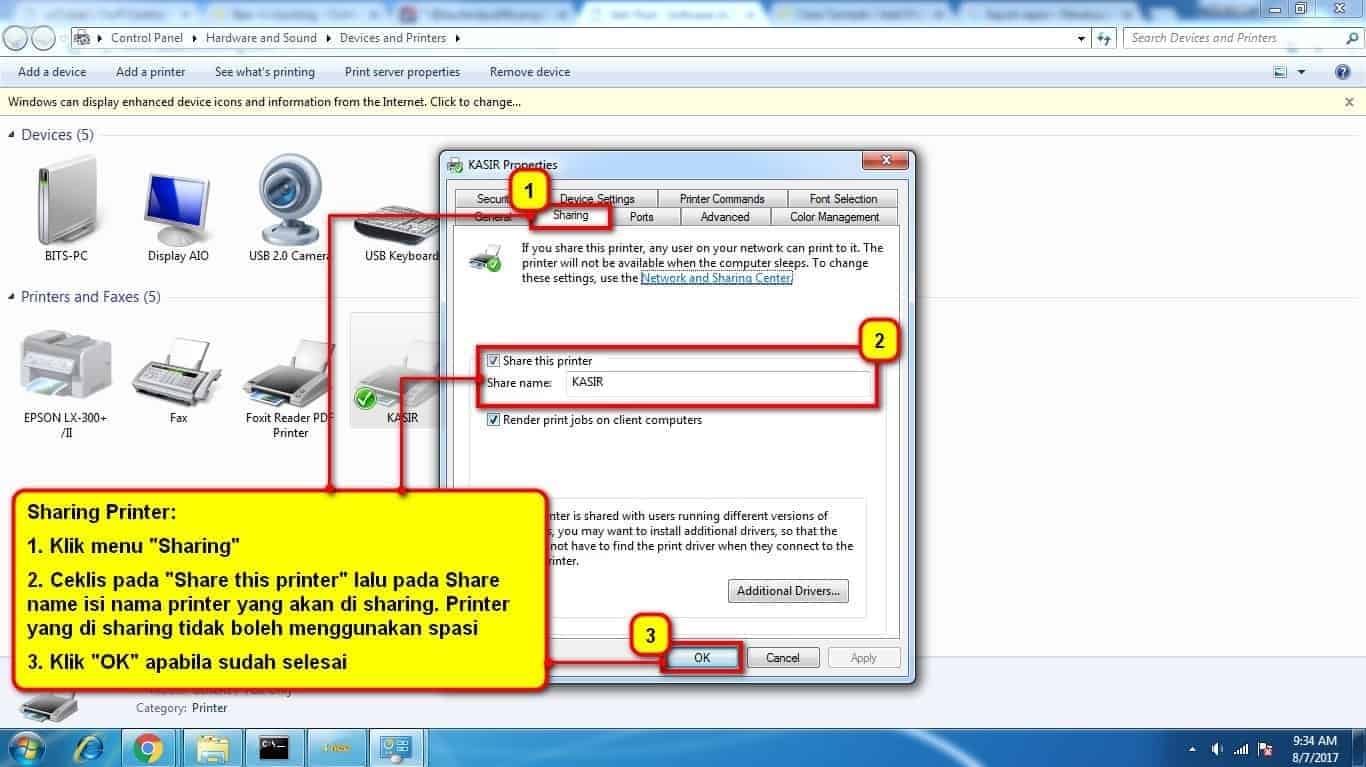Open the Network and Sharing Center link
The height and width of the screenshot is (767, 1366).
[716, 278]
